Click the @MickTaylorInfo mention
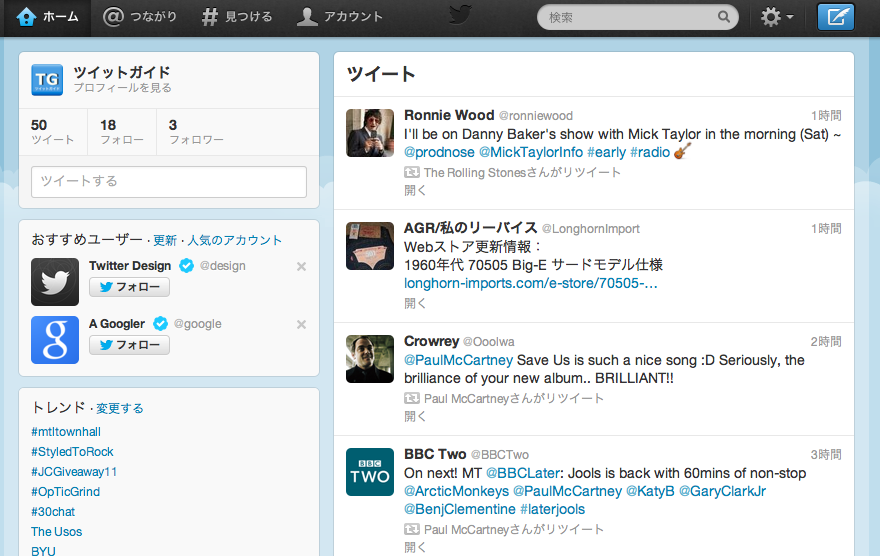The height and width of the screenshot is (556, 880). coord(531,152)
